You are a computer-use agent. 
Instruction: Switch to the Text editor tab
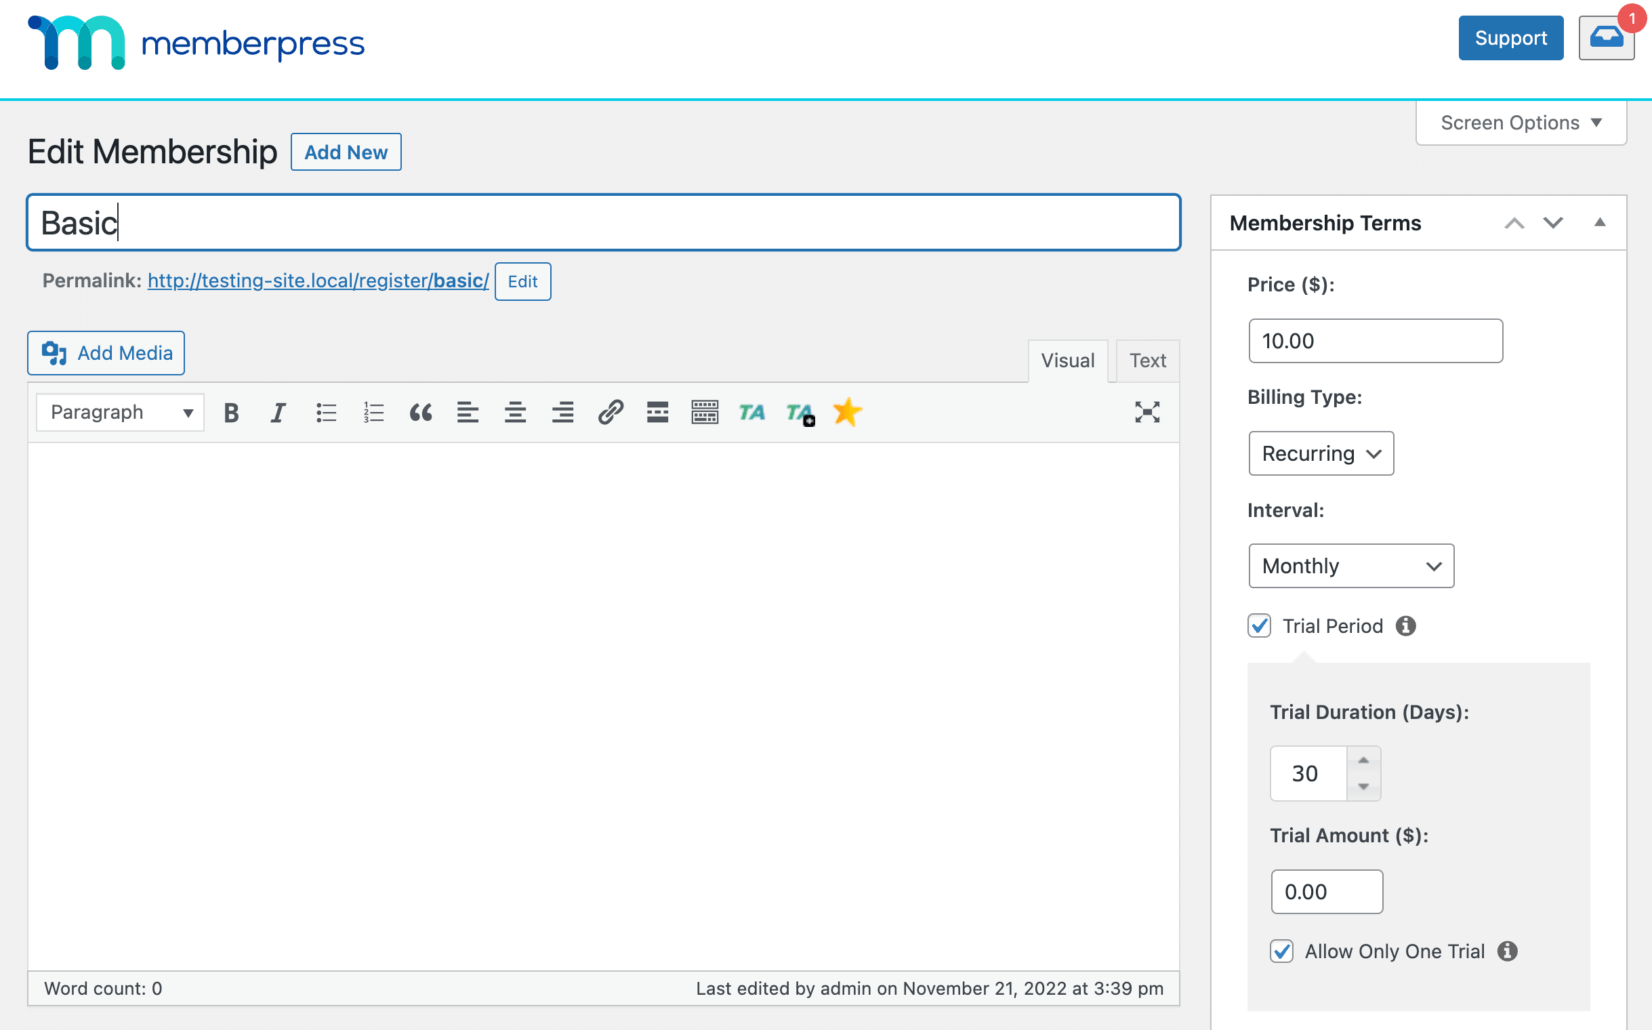tap(1147, 360)
